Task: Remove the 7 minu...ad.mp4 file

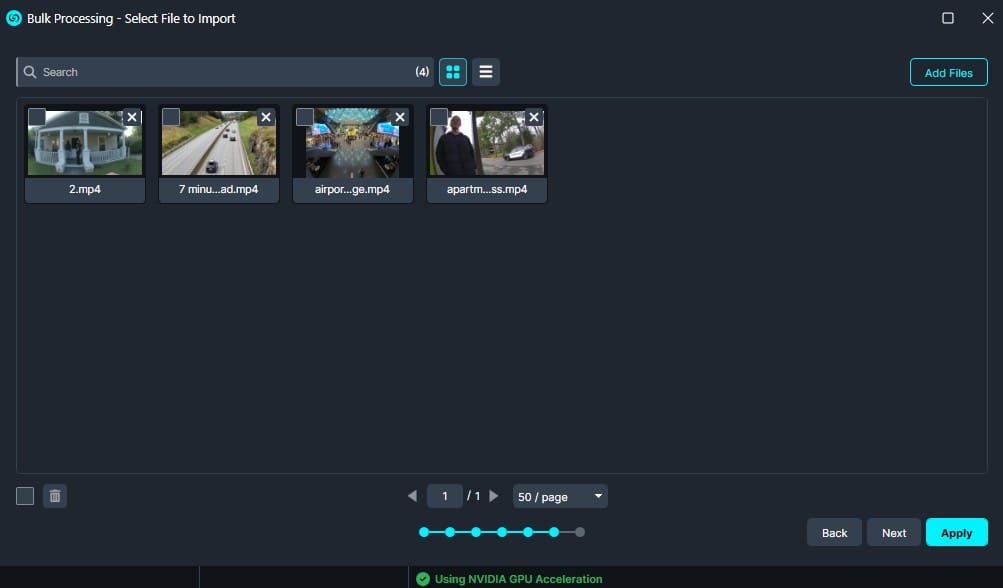Action: [266, 117]
